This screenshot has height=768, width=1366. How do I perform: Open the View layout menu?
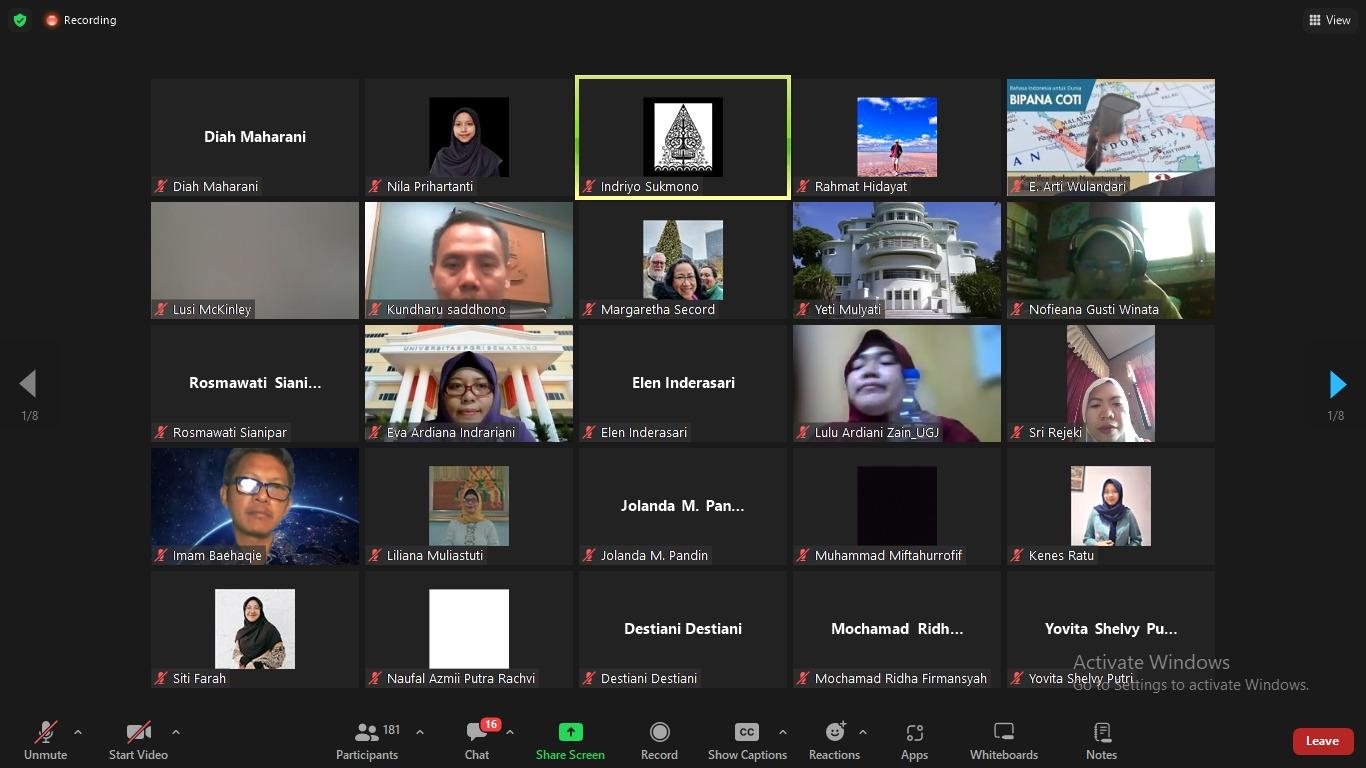pyautogui.click(x=1329, y=20)
